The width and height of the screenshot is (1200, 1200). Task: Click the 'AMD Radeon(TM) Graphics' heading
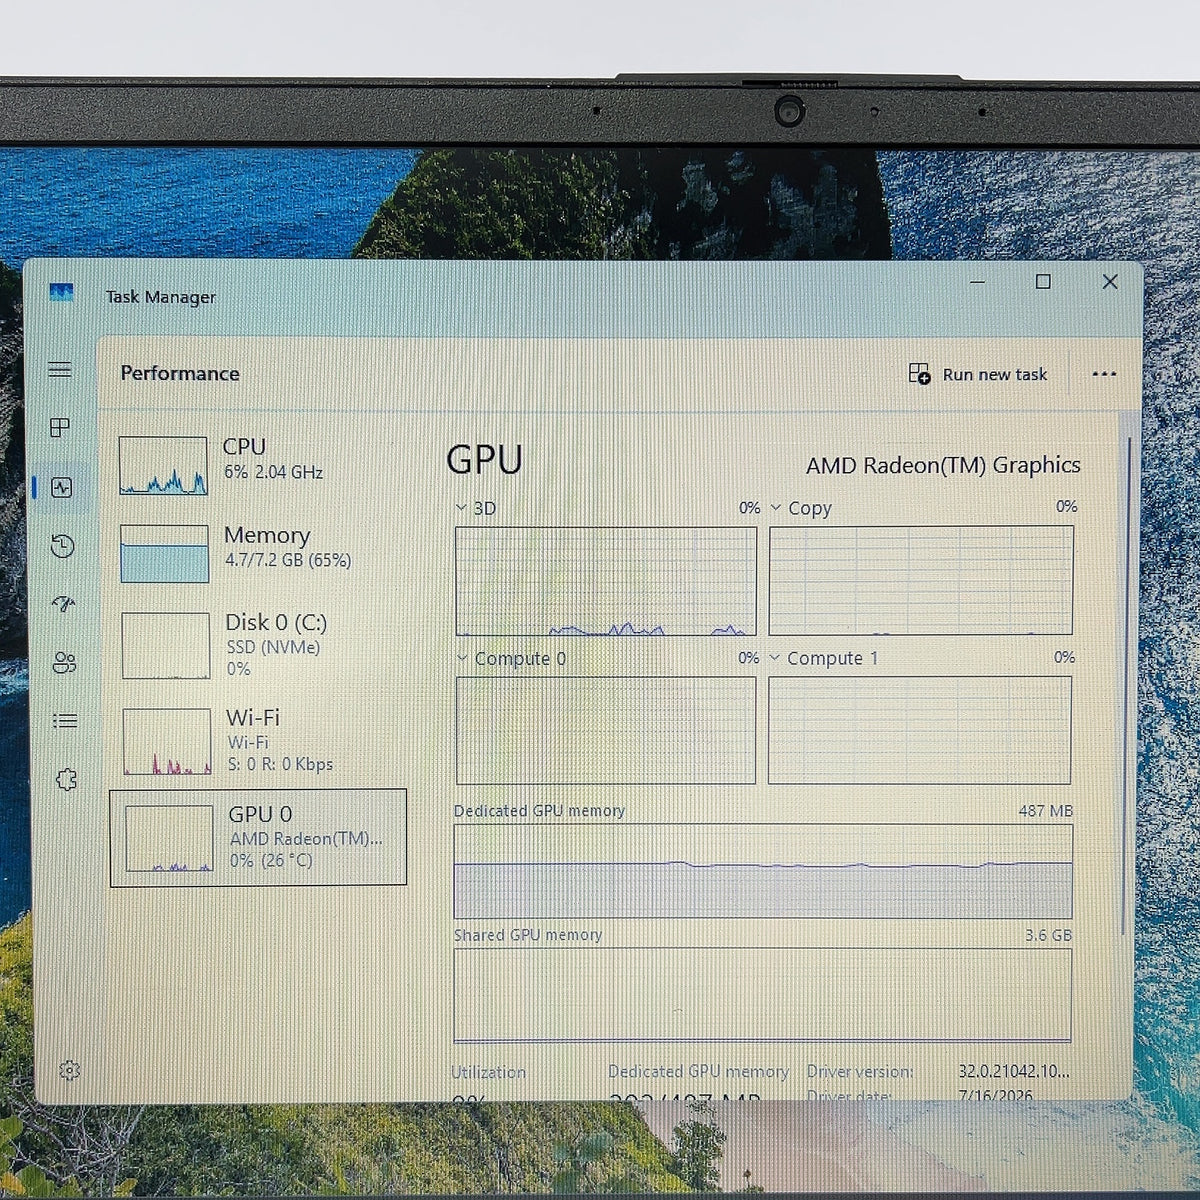coord(943,465)
